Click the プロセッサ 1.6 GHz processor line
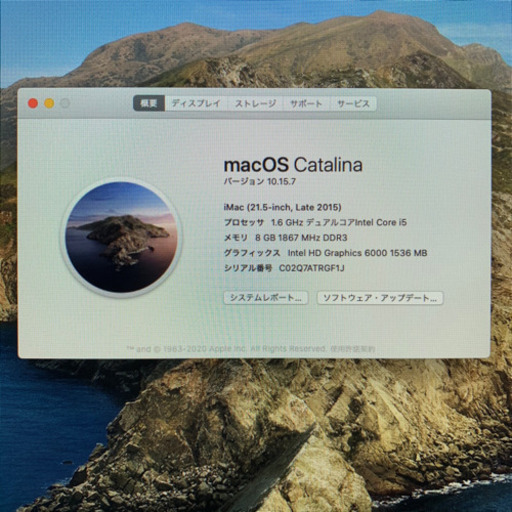Screen dimensions: 512x512 click(315, 222)
